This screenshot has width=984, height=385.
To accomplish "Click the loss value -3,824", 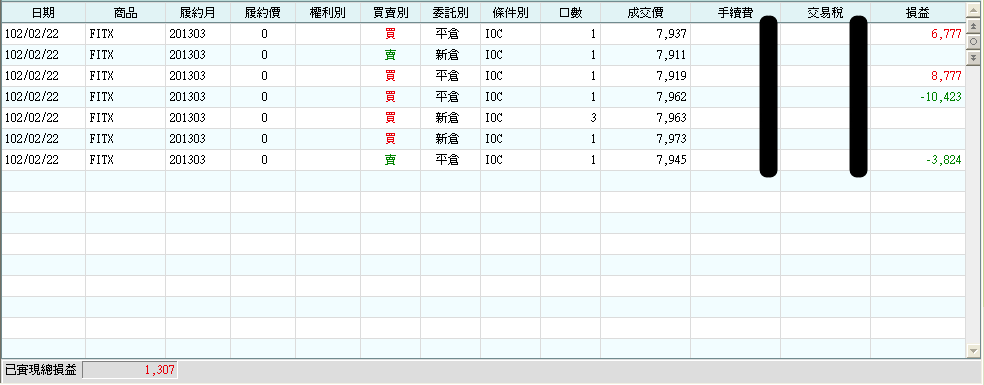I will point(944,160).
